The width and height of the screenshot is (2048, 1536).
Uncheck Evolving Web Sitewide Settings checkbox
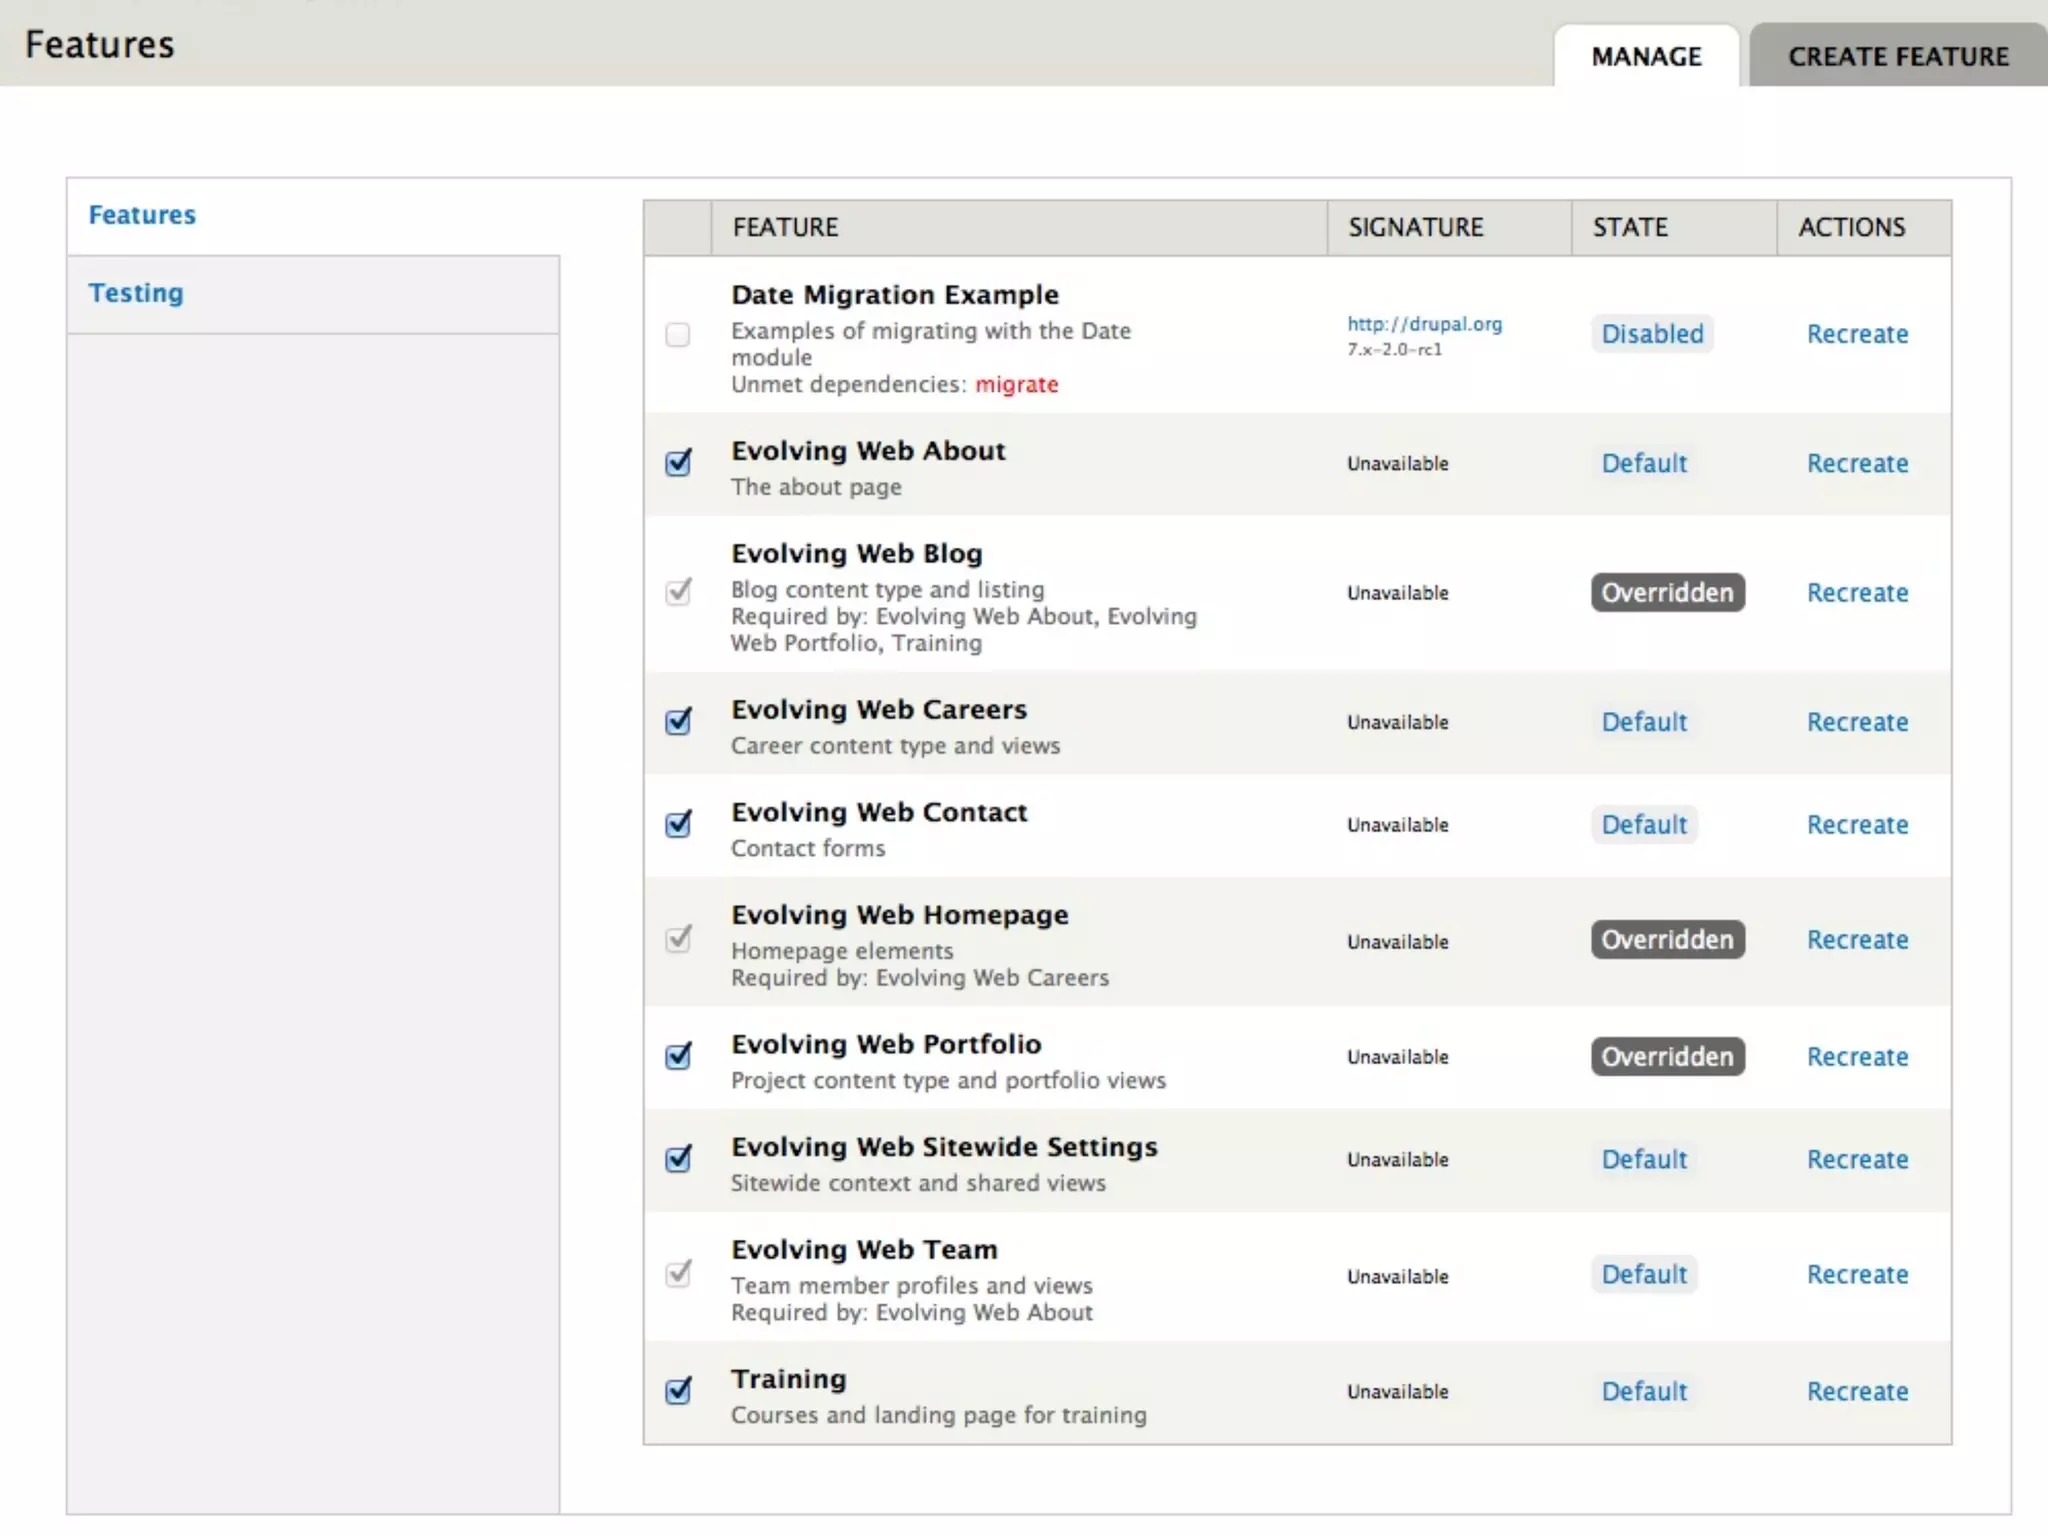tap(678, 1158)
